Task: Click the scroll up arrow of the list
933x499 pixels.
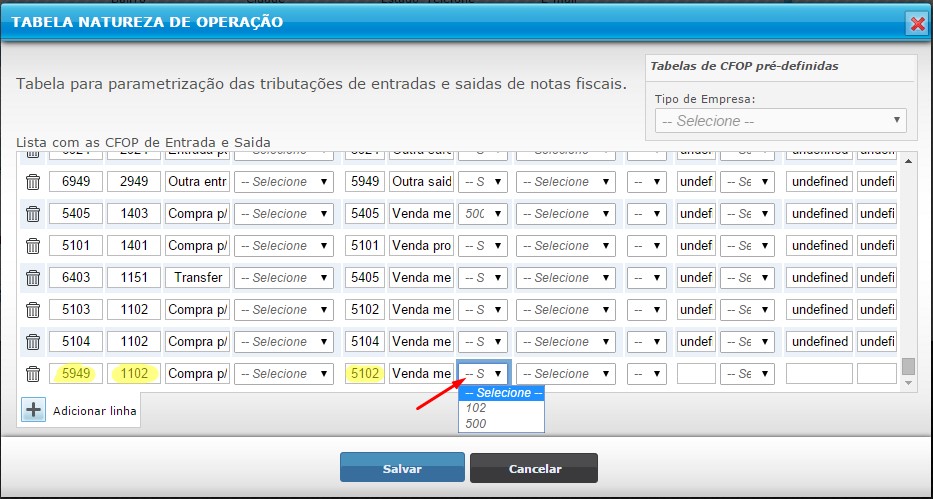Action: [x=908, y=161]
